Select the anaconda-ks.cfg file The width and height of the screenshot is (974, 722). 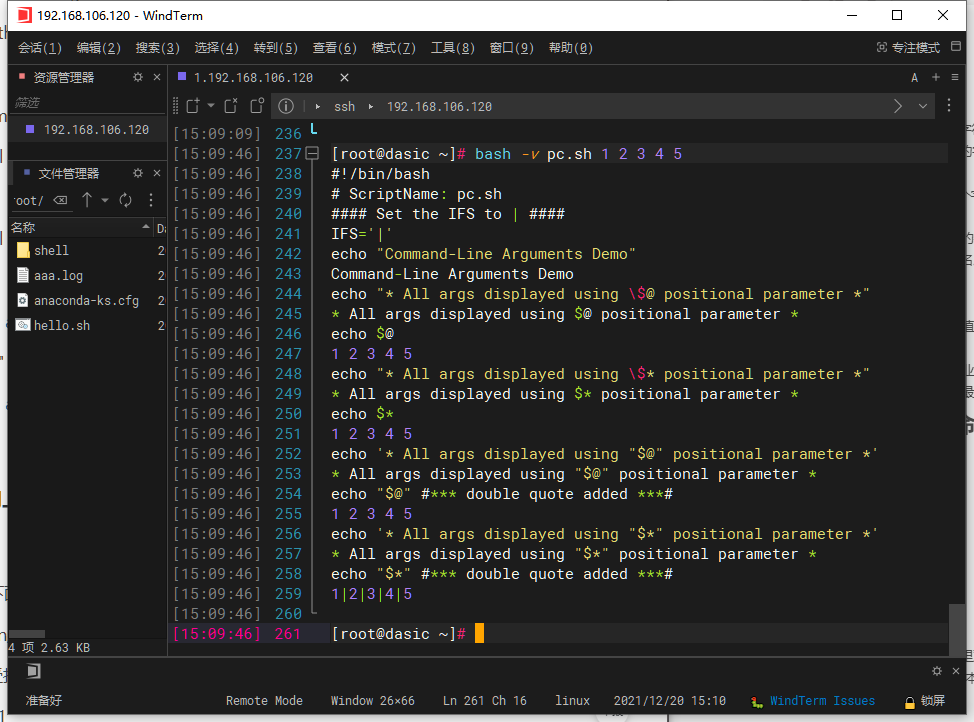88,300
